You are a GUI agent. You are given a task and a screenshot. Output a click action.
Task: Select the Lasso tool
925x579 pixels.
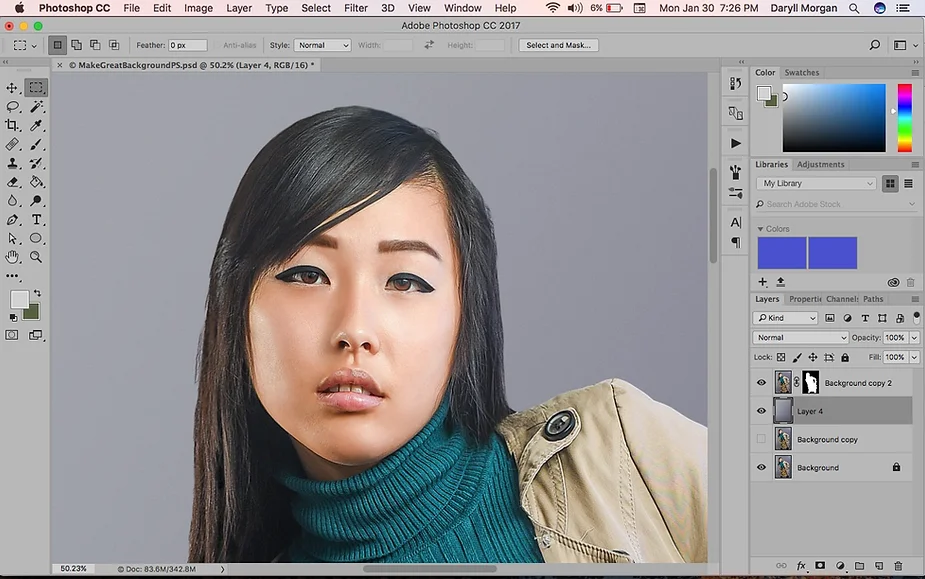pyautogui.click(x=12, y=107)
